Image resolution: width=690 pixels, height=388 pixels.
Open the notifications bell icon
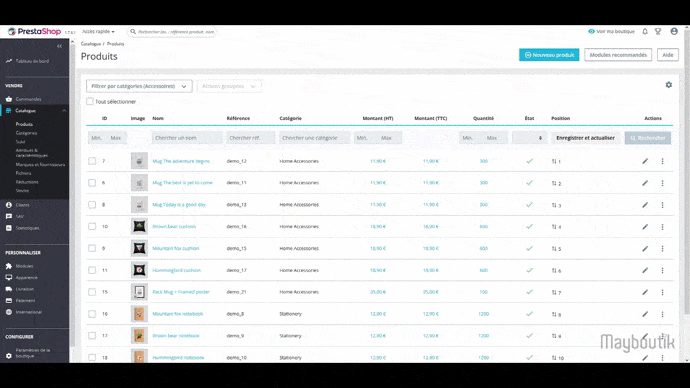(645, 31)
